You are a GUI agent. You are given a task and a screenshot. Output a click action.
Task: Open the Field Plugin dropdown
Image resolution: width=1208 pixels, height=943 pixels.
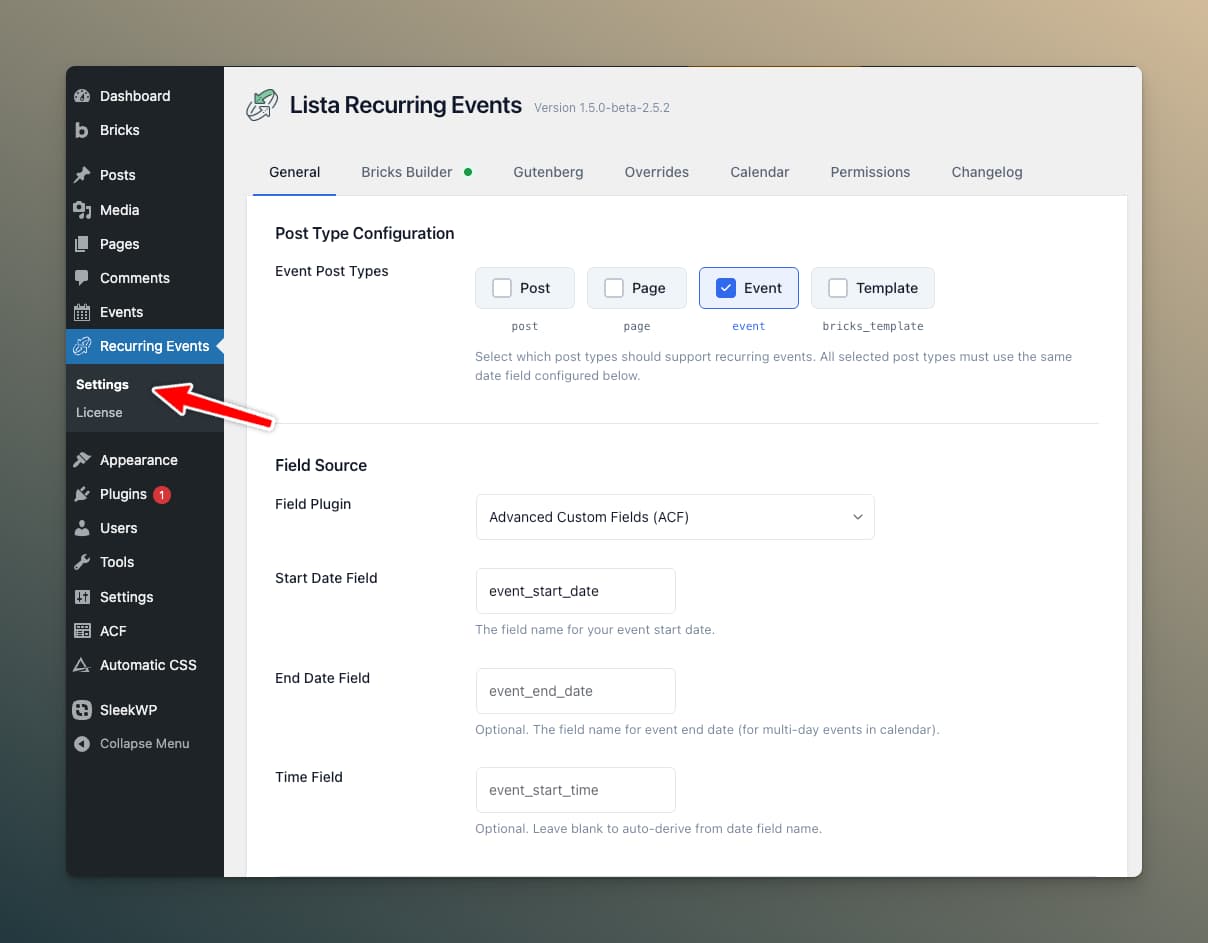[x=674, y=517]
